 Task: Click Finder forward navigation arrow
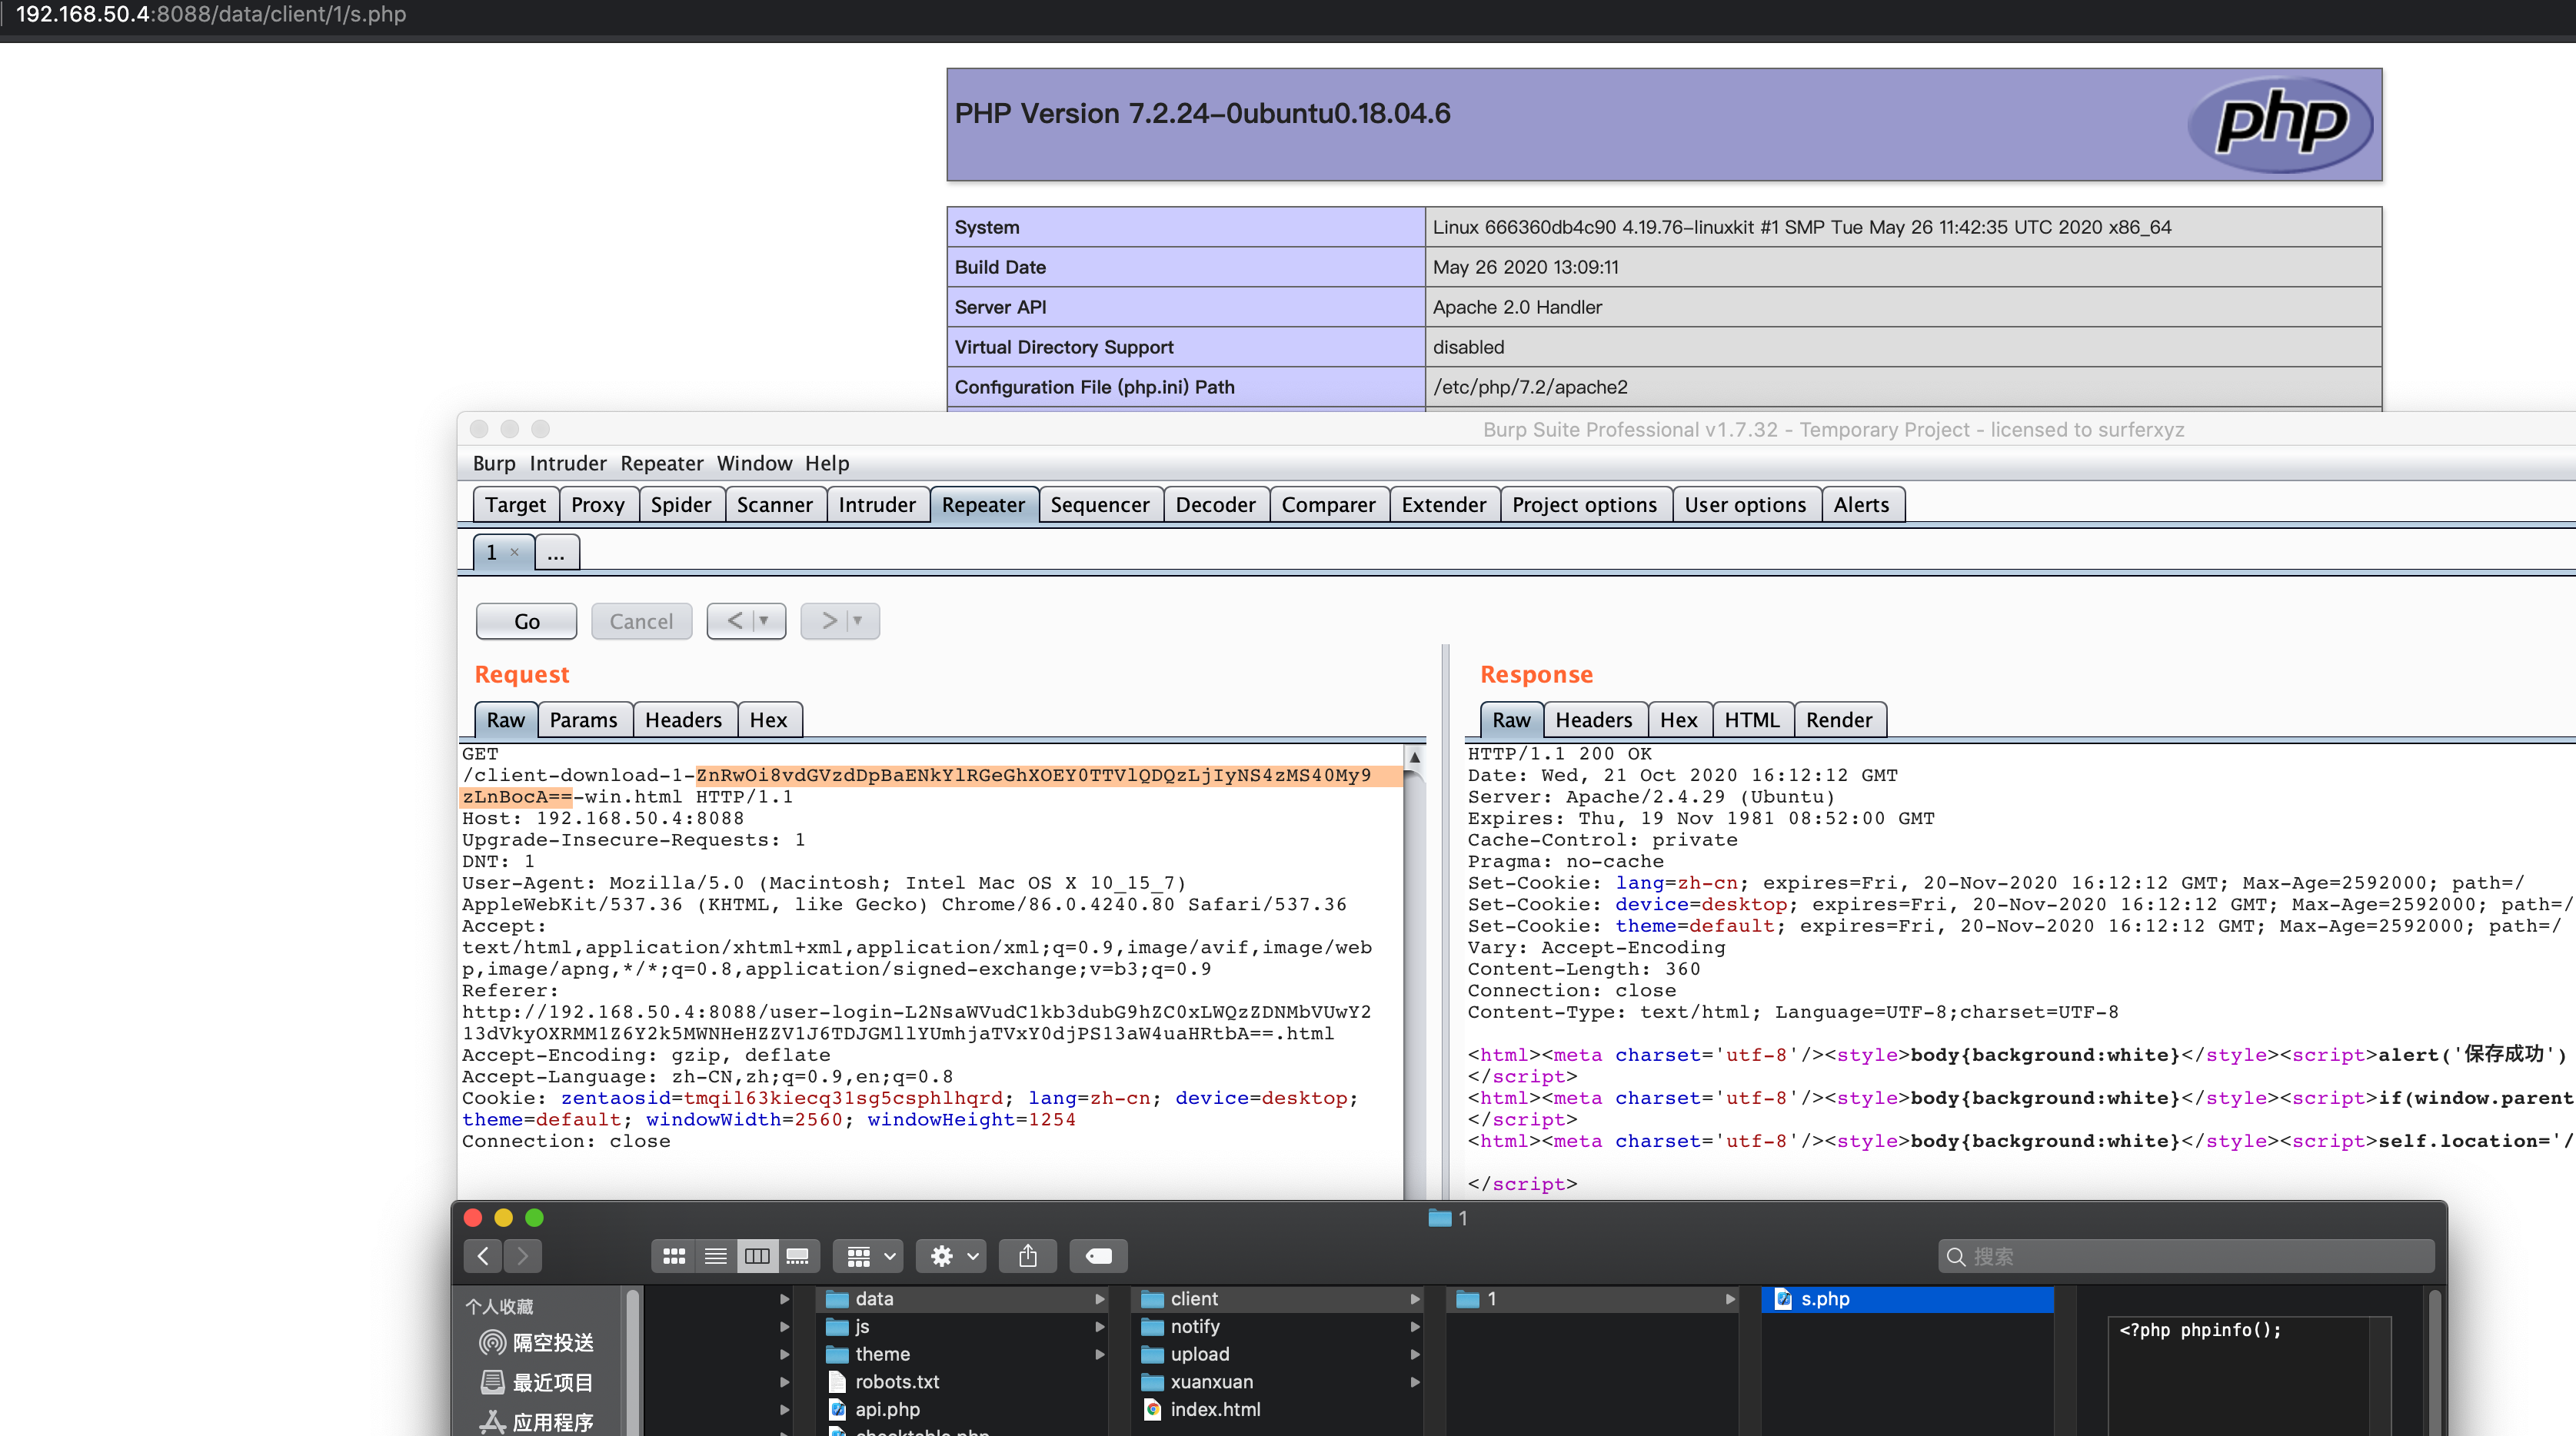point(522,1256)
